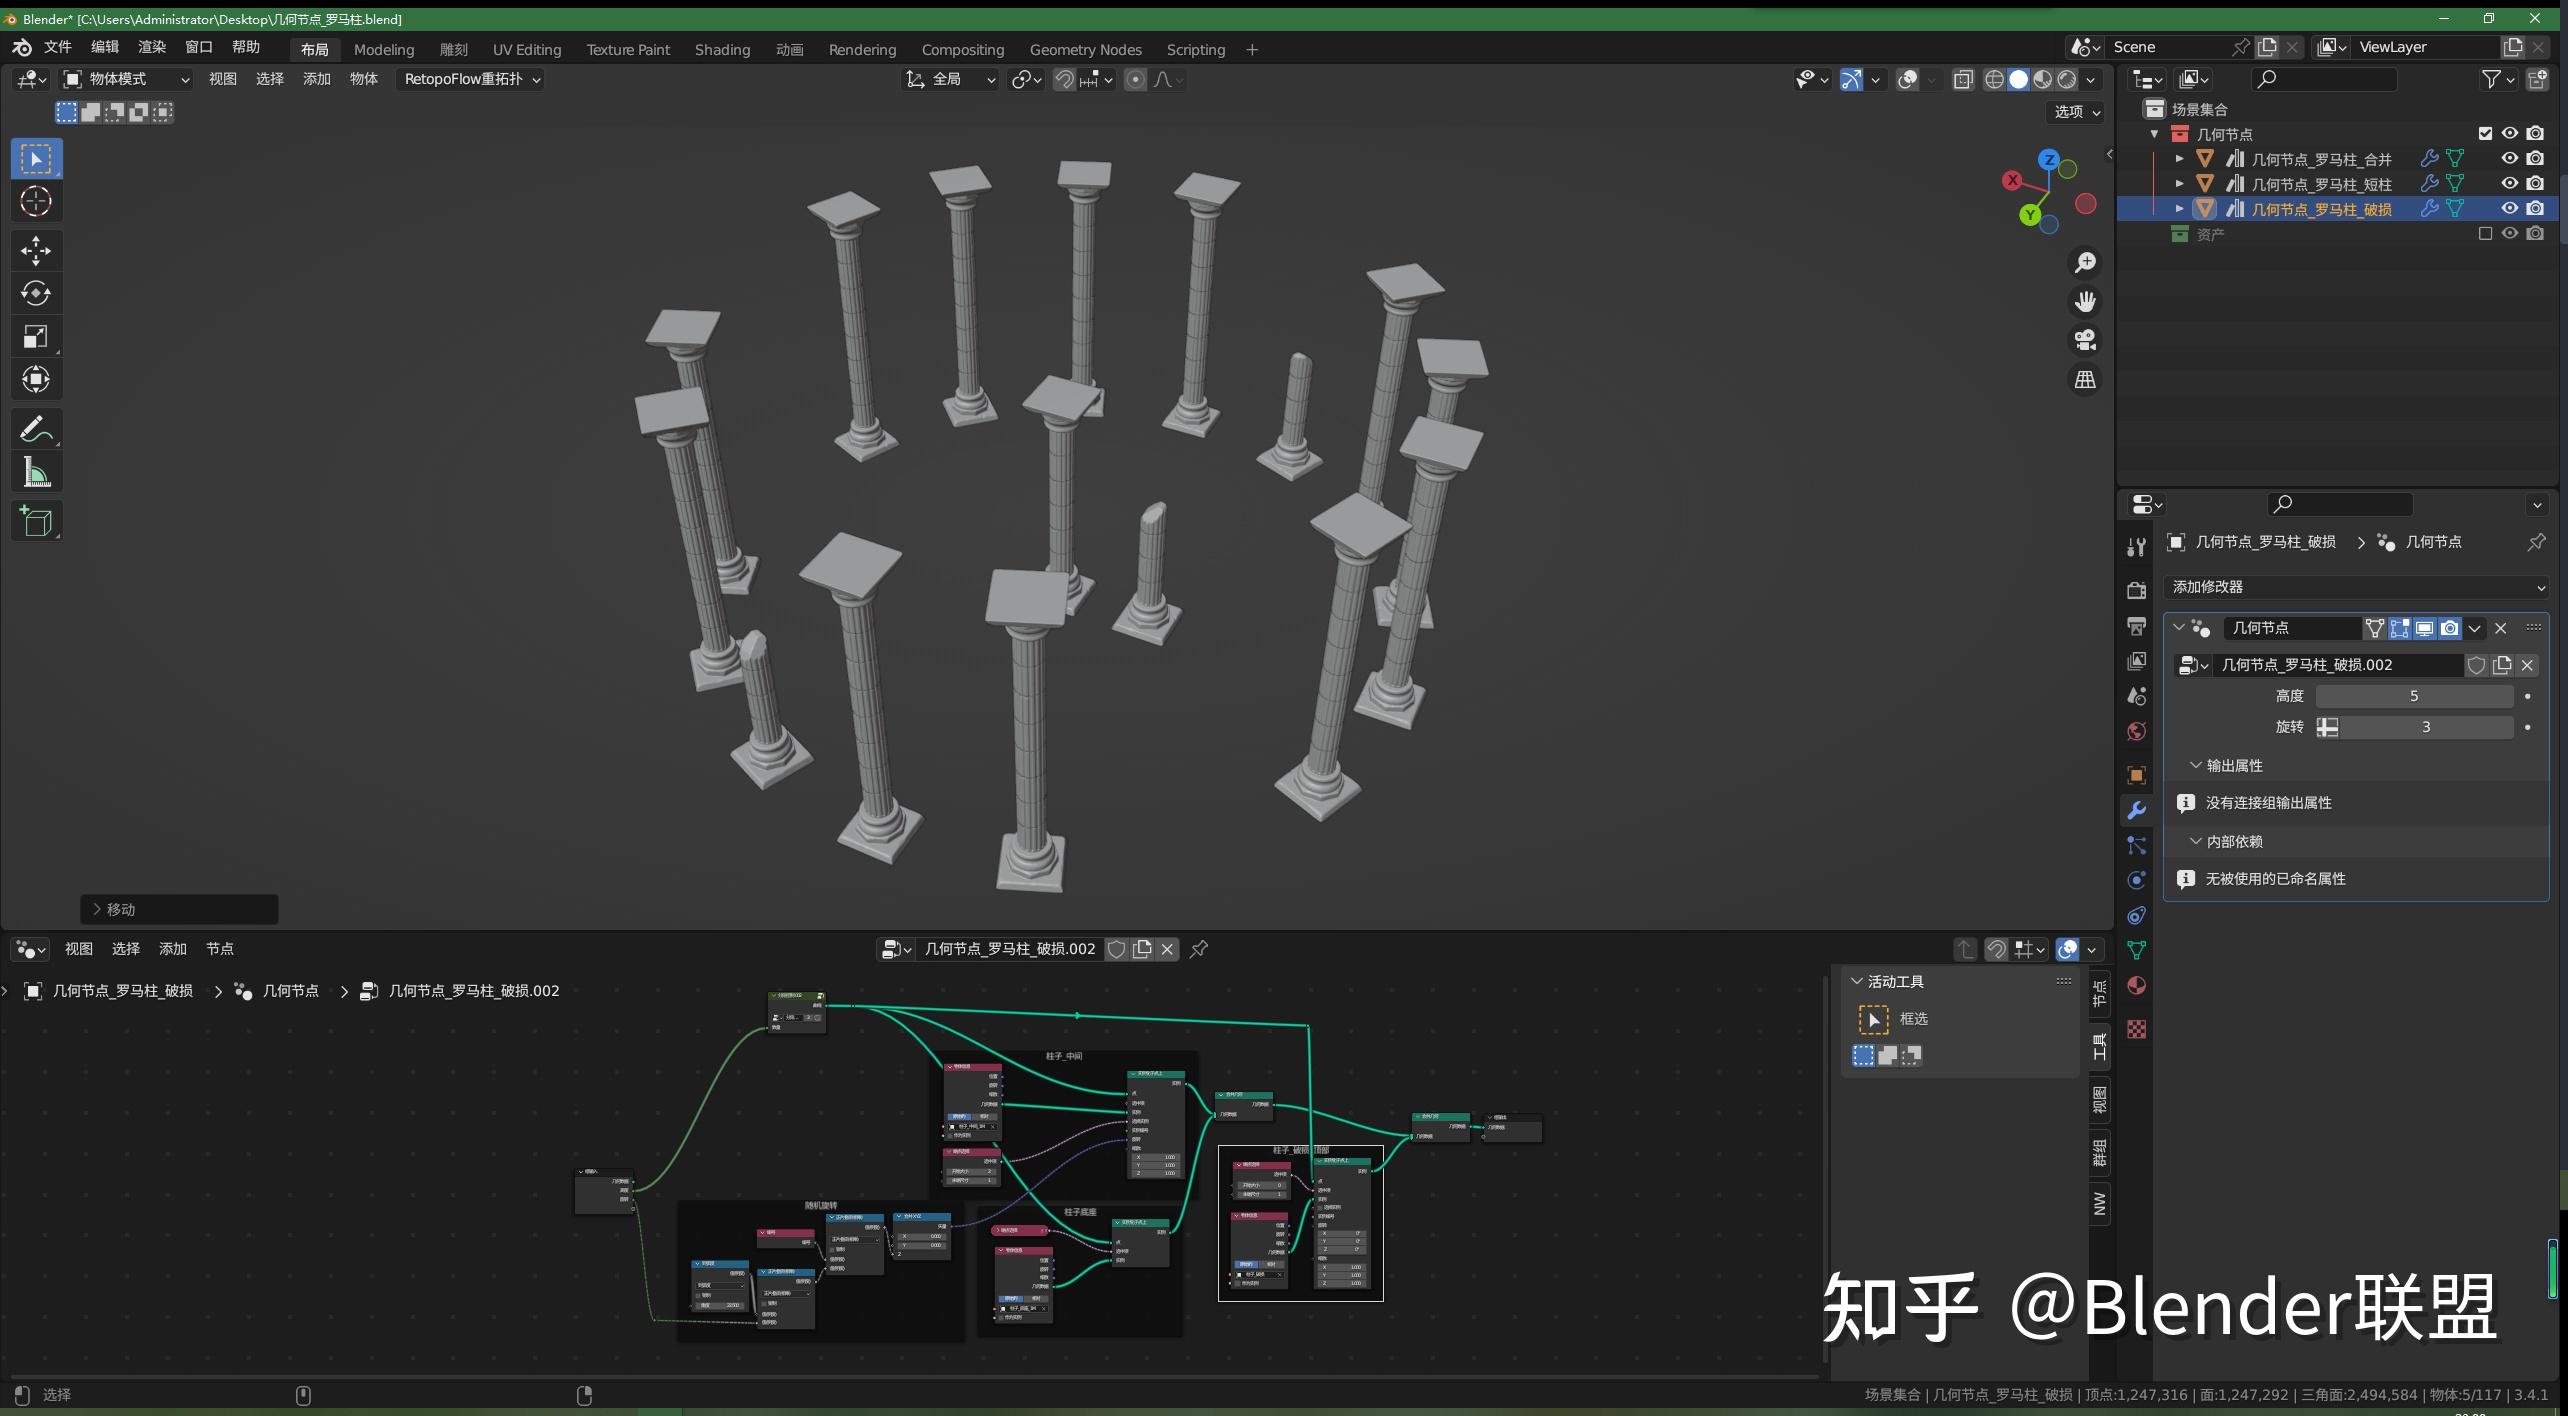Hide 几何节点_罗马柱_合并 in viewport
2568x1416 pixels.
2510,159
